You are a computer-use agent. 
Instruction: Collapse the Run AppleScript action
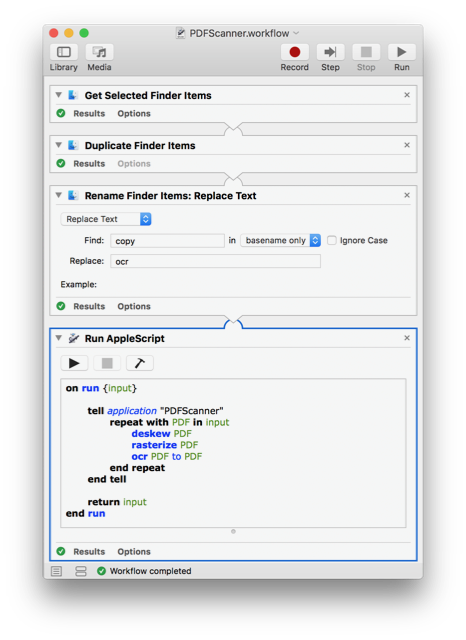point(59,338)
